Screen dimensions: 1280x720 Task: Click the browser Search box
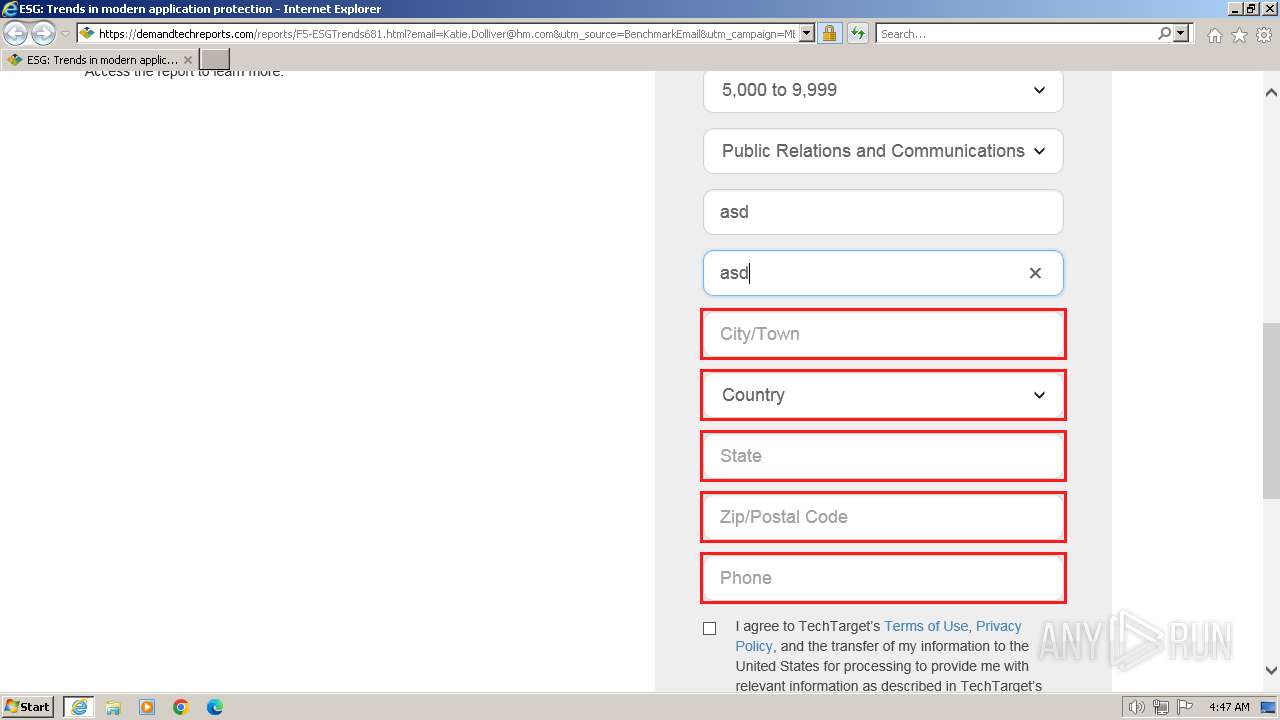(x=1015, y=33)
